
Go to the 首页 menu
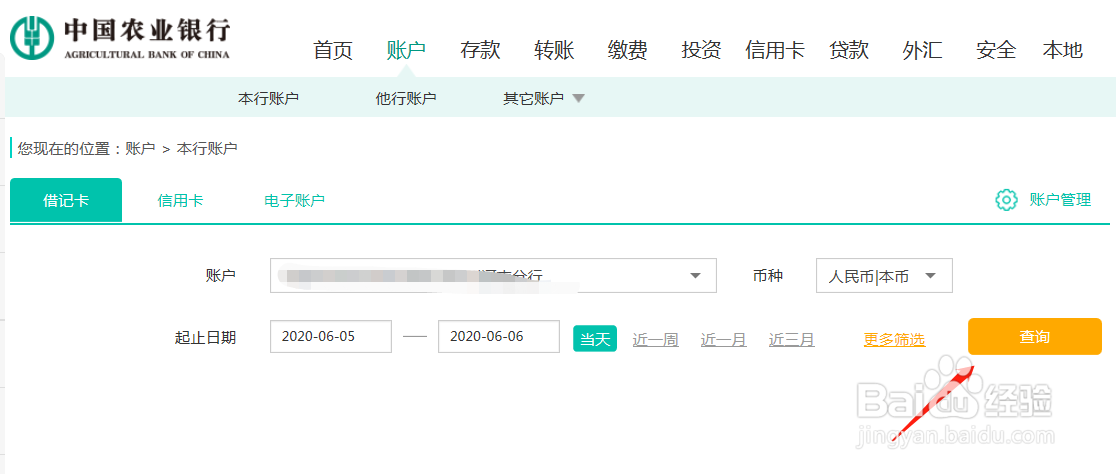[x=333, y=50]
